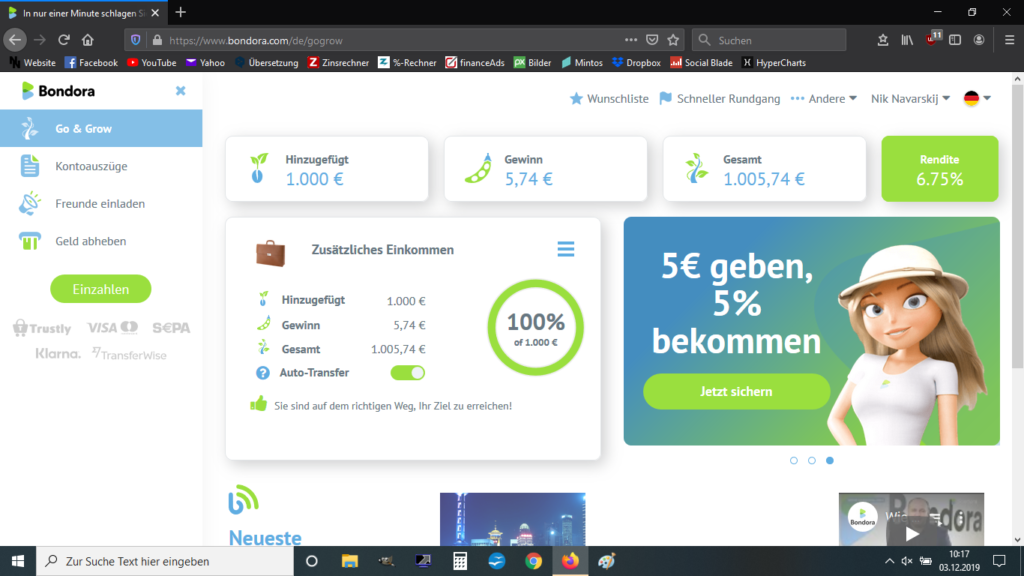The image size is (1024, 576).
Task: Click the Gesamt plant icon tile
Action: click(764, 168)
